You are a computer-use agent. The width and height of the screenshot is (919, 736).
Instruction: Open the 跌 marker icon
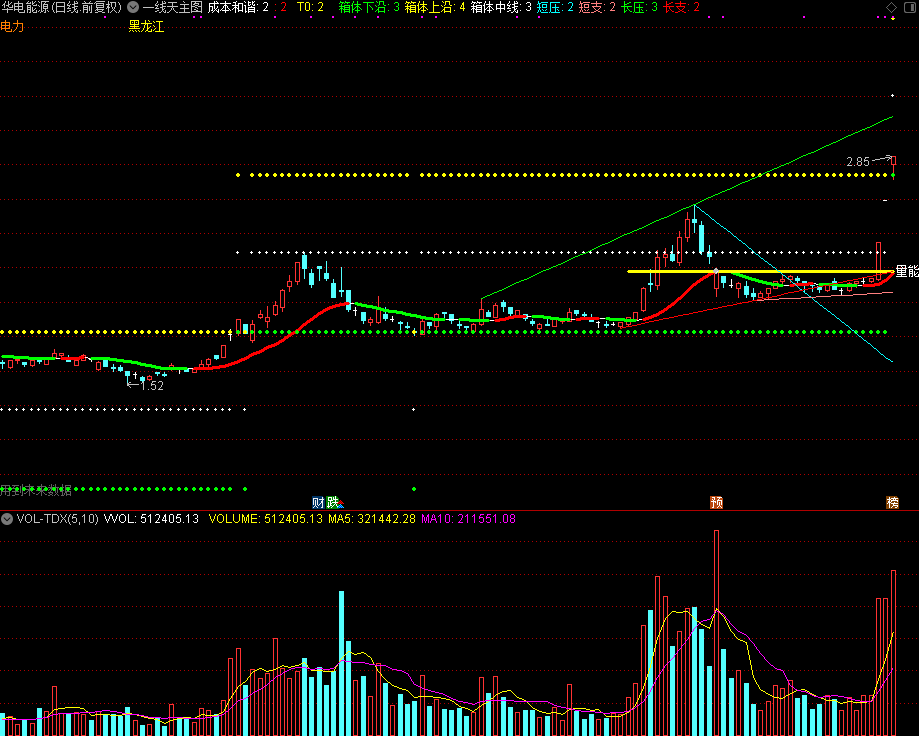pos(333,502)
